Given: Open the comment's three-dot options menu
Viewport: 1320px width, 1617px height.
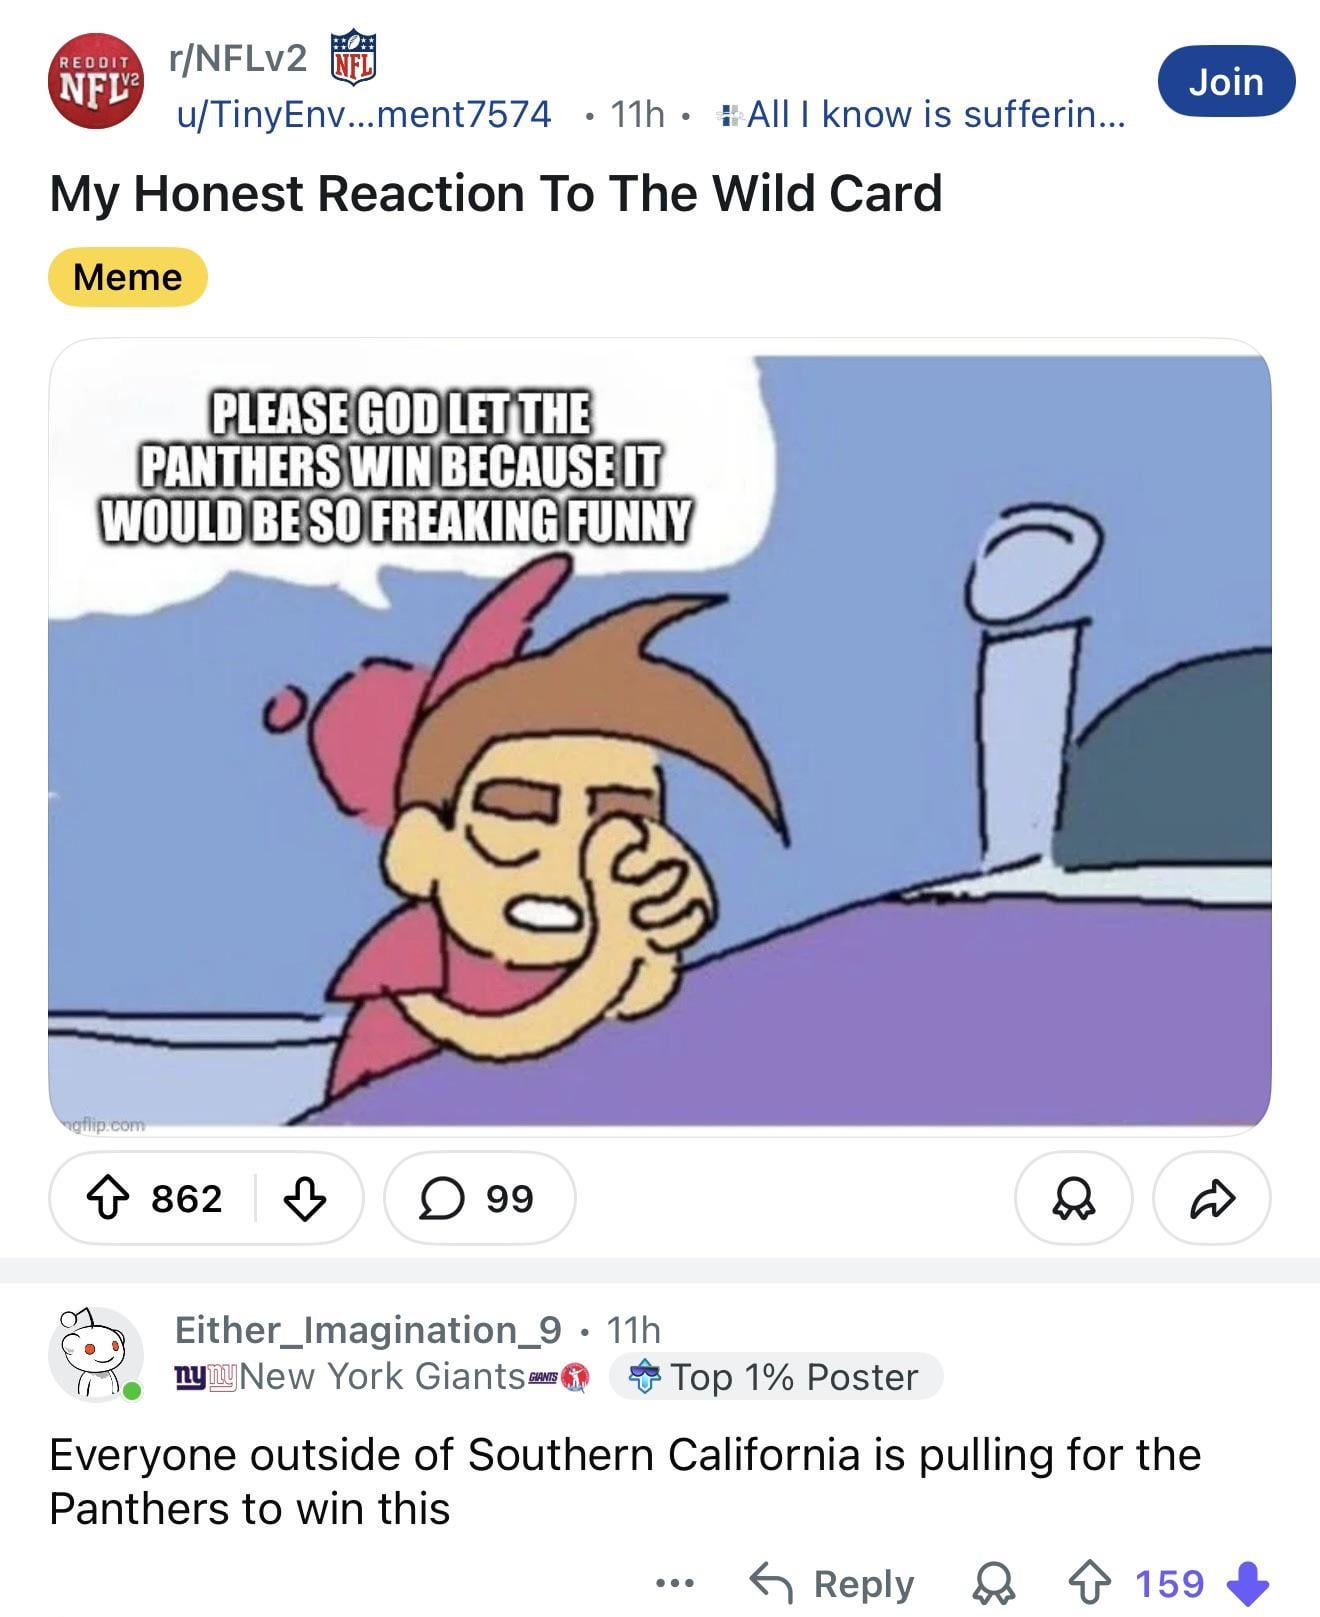Looking at the screenshot, I should (x=675, y=1583).
